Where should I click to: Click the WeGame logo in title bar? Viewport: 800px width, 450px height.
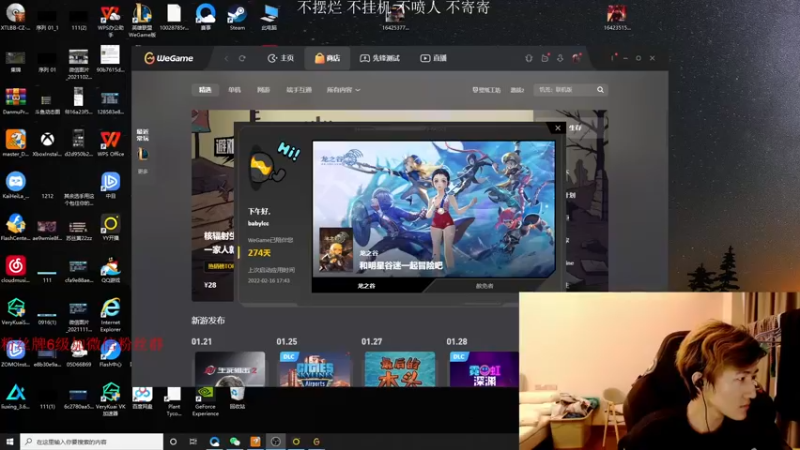coord(169,58)
